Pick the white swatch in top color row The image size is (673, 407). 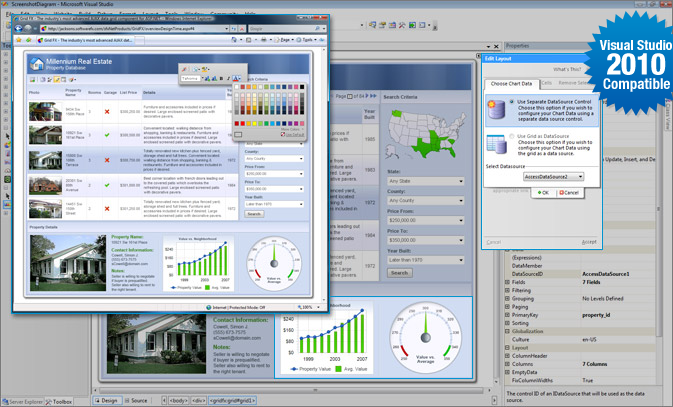click(236, 87)
